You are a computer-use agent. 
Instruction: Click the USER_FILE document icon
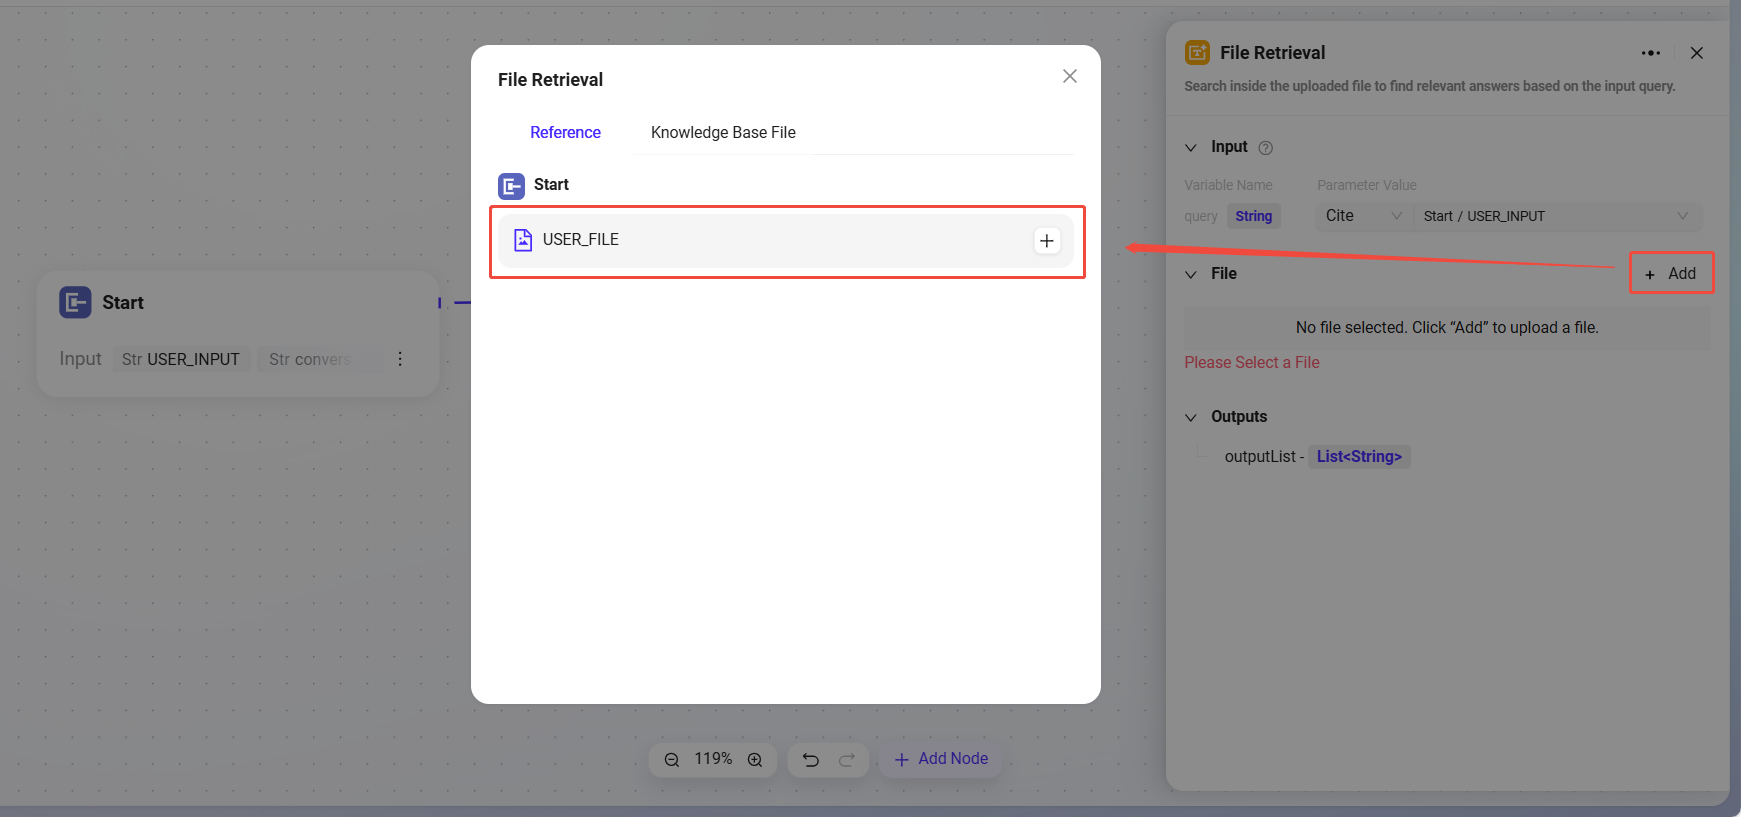[523, 240]
